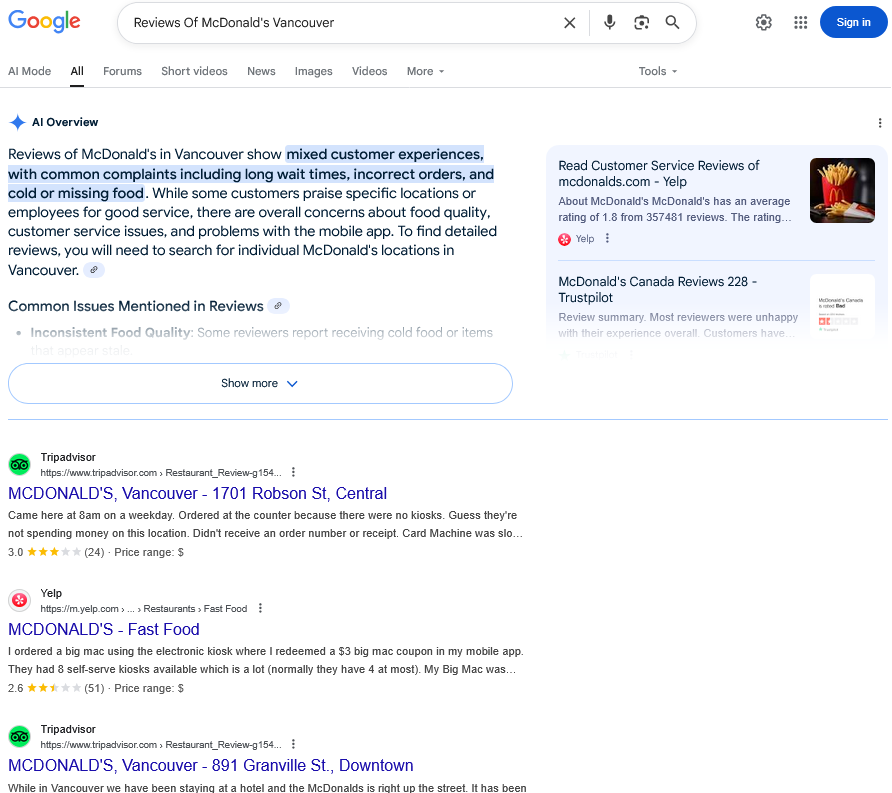Switch to Short videos tab

pyautogui.click(x=194, y=71)
